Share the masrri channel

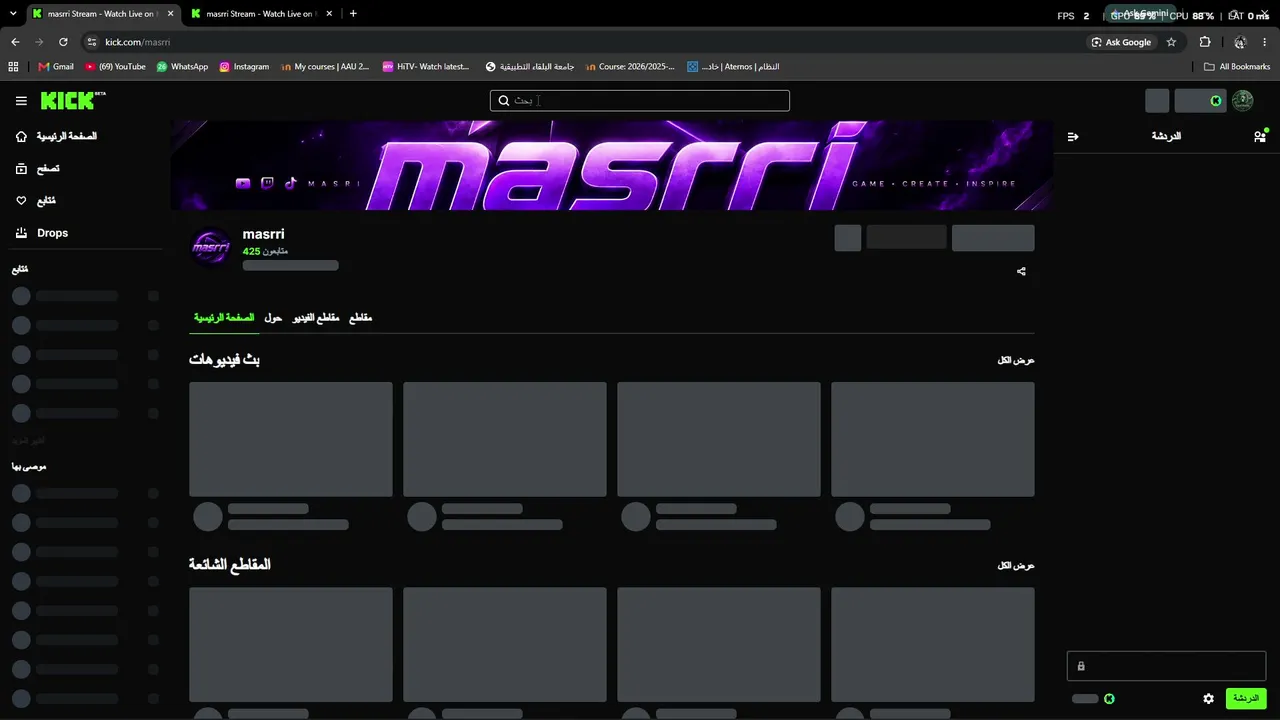1021,271
